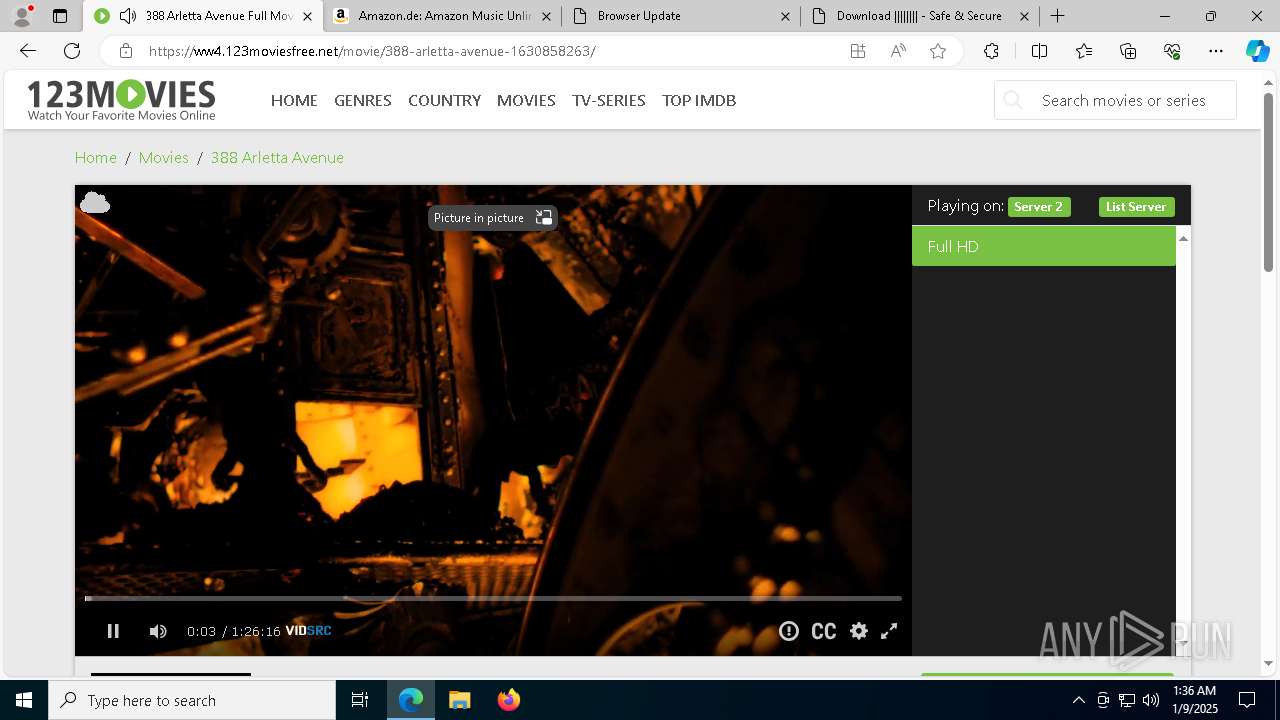The width and height of the screenshot is (1280, 720).
Task: Switch to Download Safe & Secure tab
Action: [x=919, y=16]
